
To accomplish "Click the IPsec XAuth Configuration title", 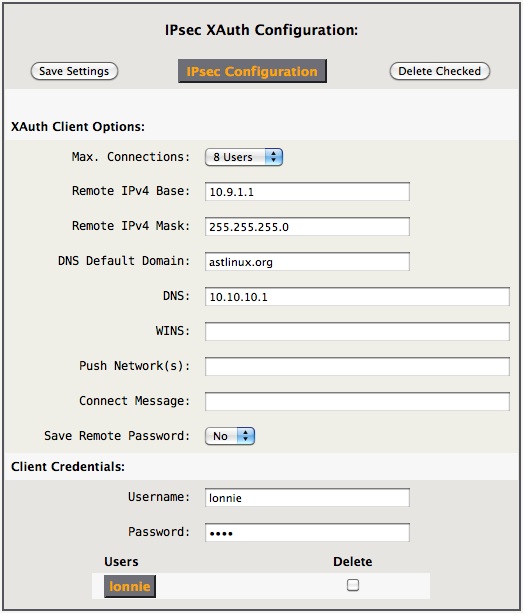I will coord(261,30).
